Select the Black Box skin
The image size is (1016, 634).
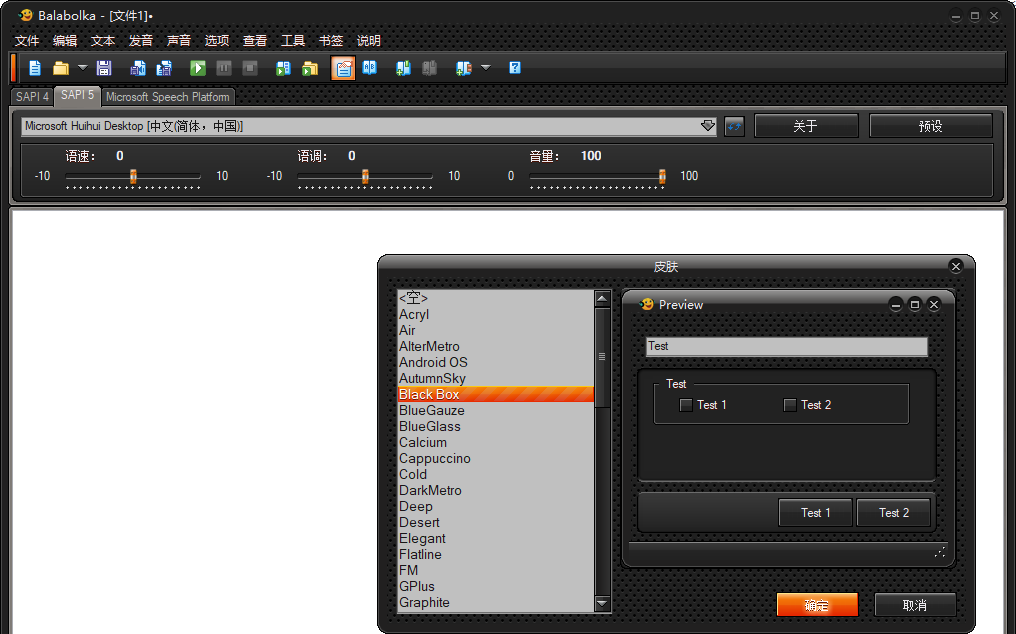click(x=496, y=394)
